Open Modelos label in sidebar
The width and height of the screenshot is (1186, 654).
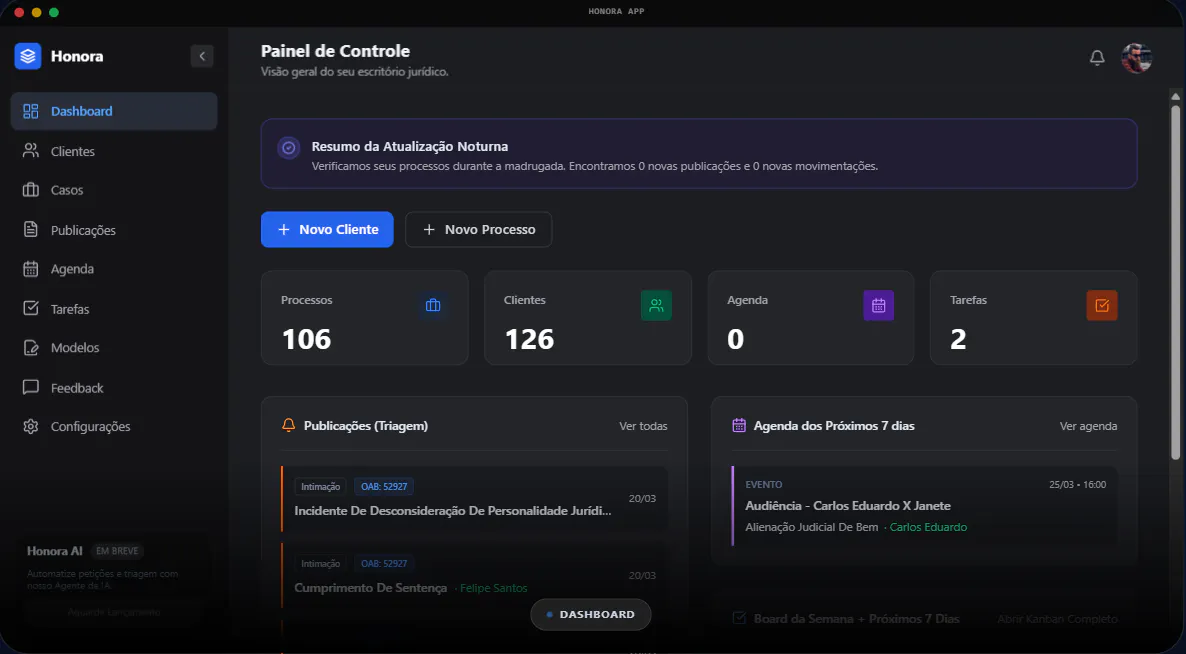[x=75, y=348]
